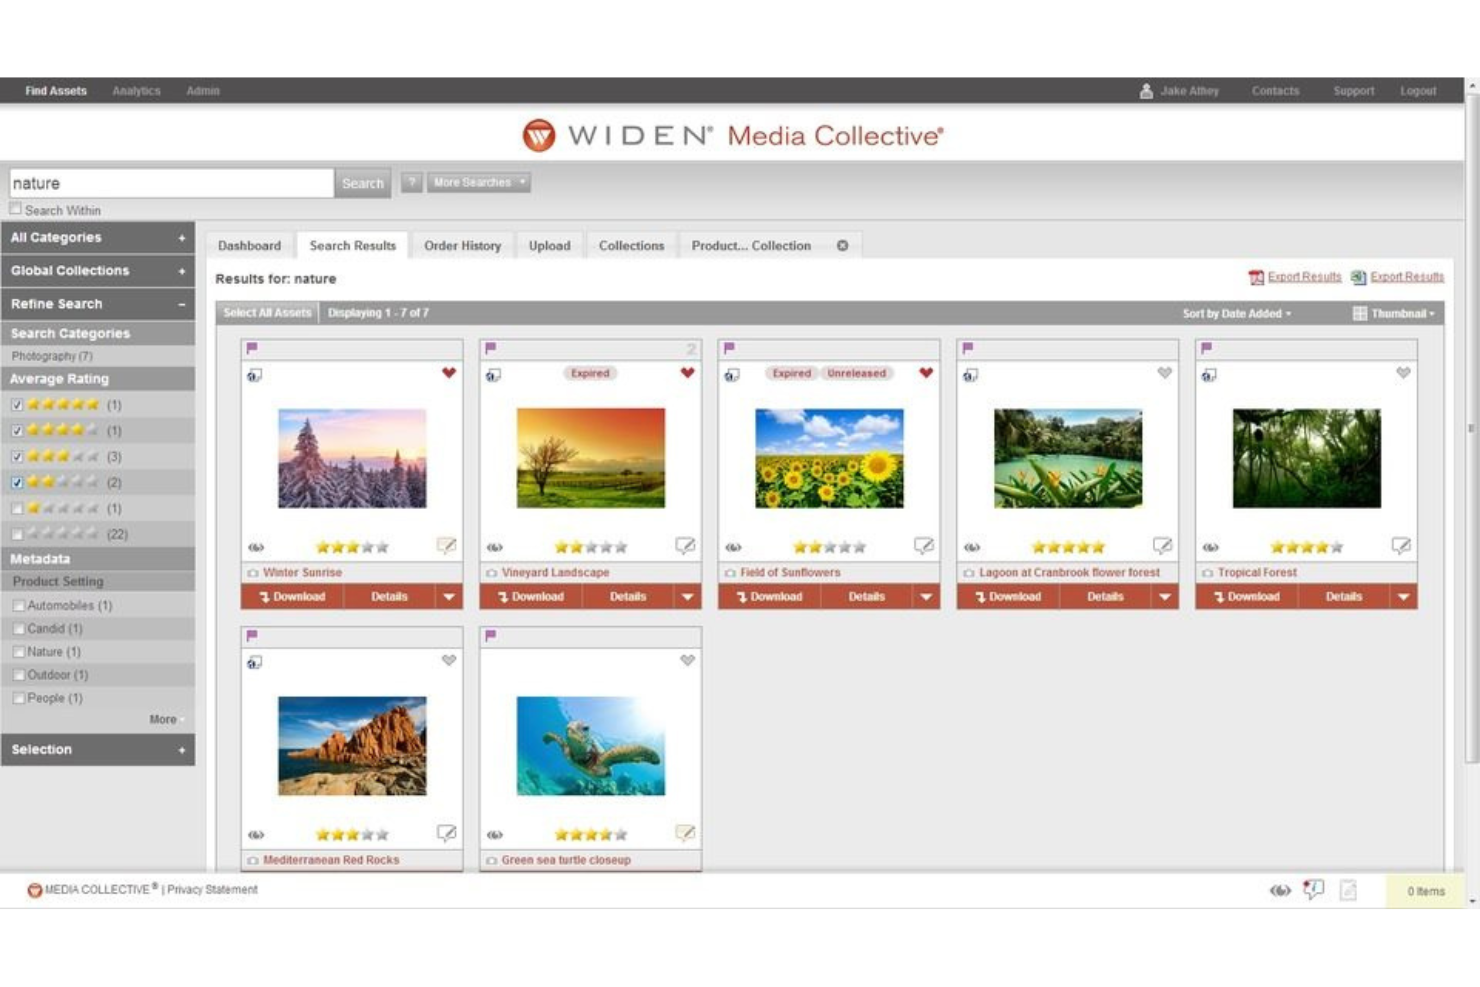1480x987 pixels.
Task: Check the one-star rating filter
Action: 17,509
